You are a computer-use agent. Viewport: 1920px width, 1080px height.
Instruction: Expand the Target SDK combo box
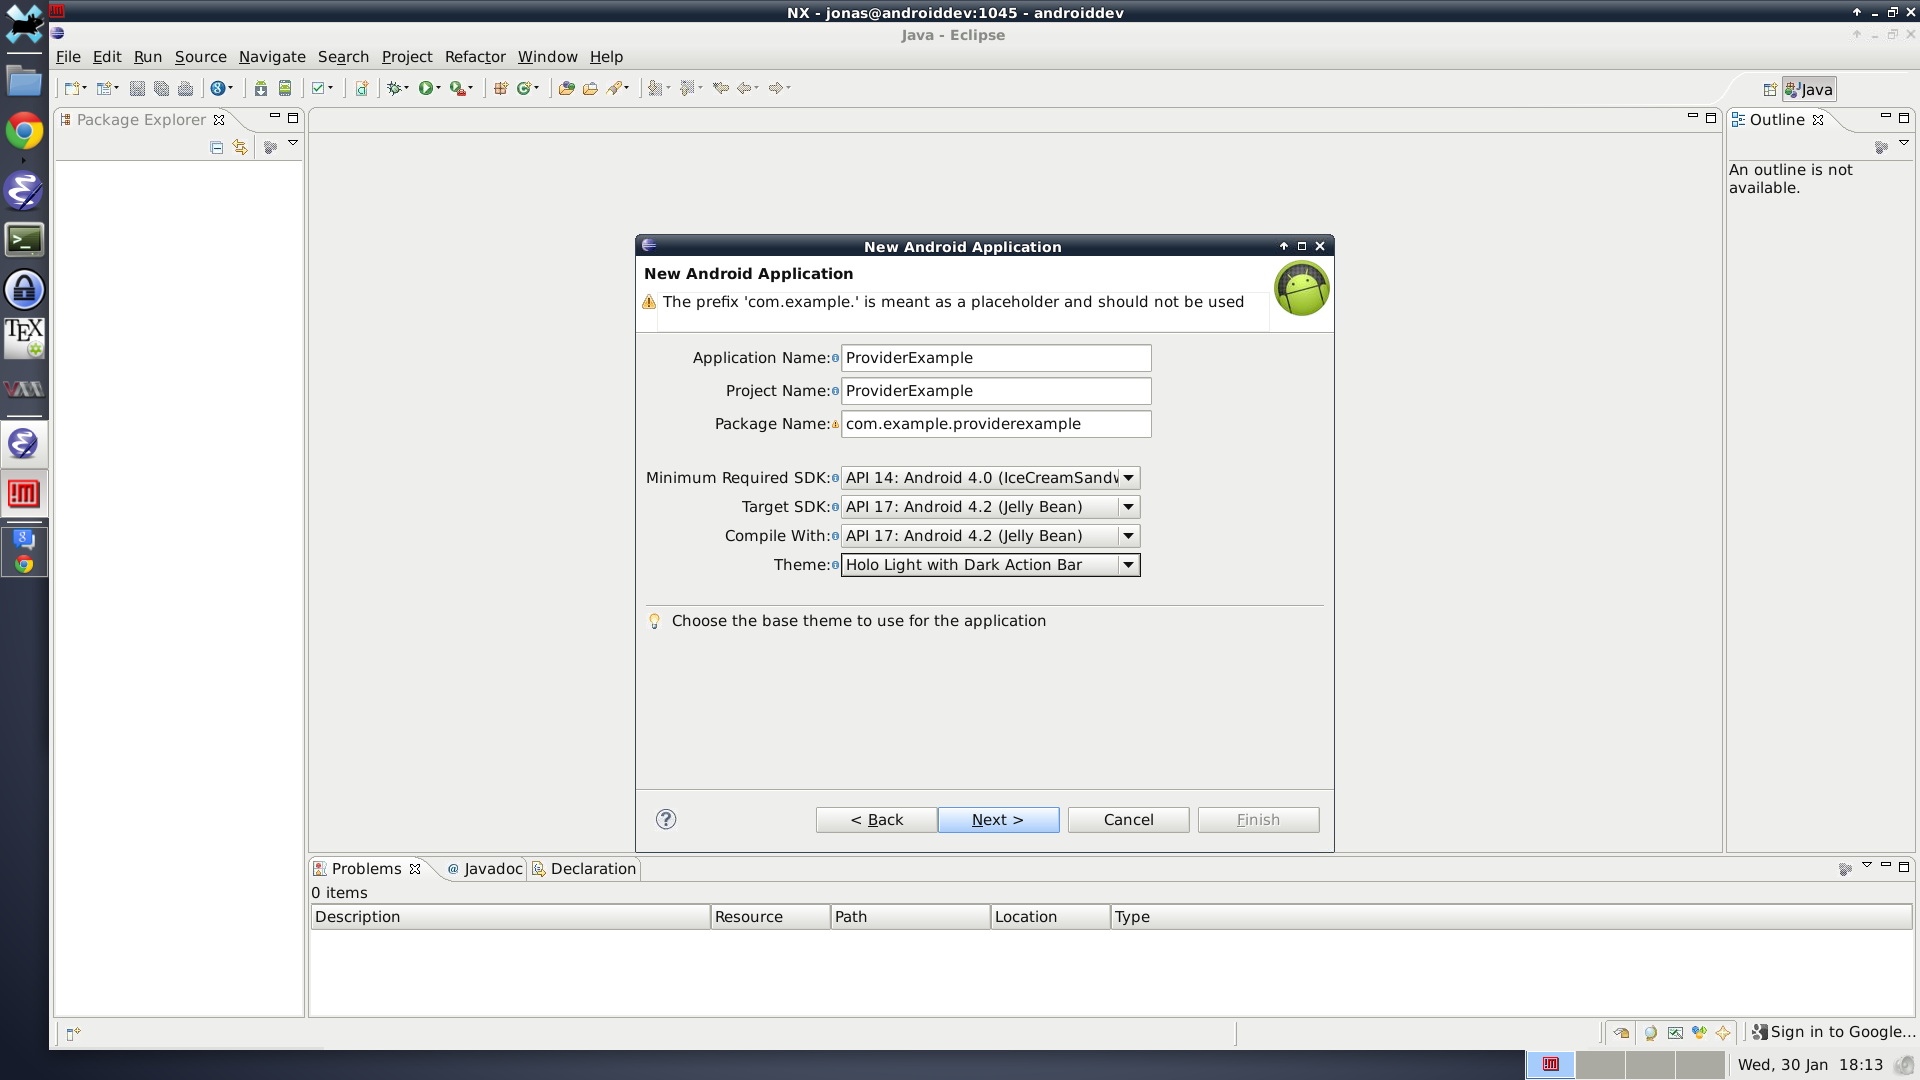pos(1128,507)
